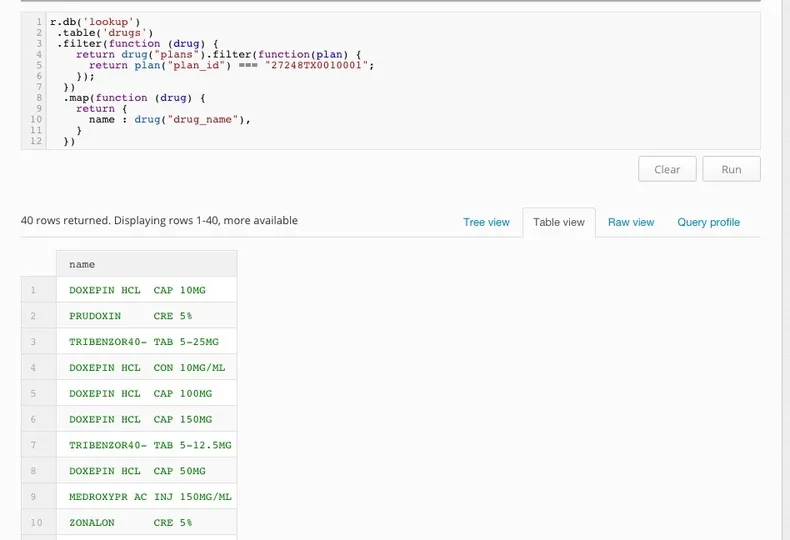Open the Query profile tab
This screenshot has height=540, width=790.
708,222
